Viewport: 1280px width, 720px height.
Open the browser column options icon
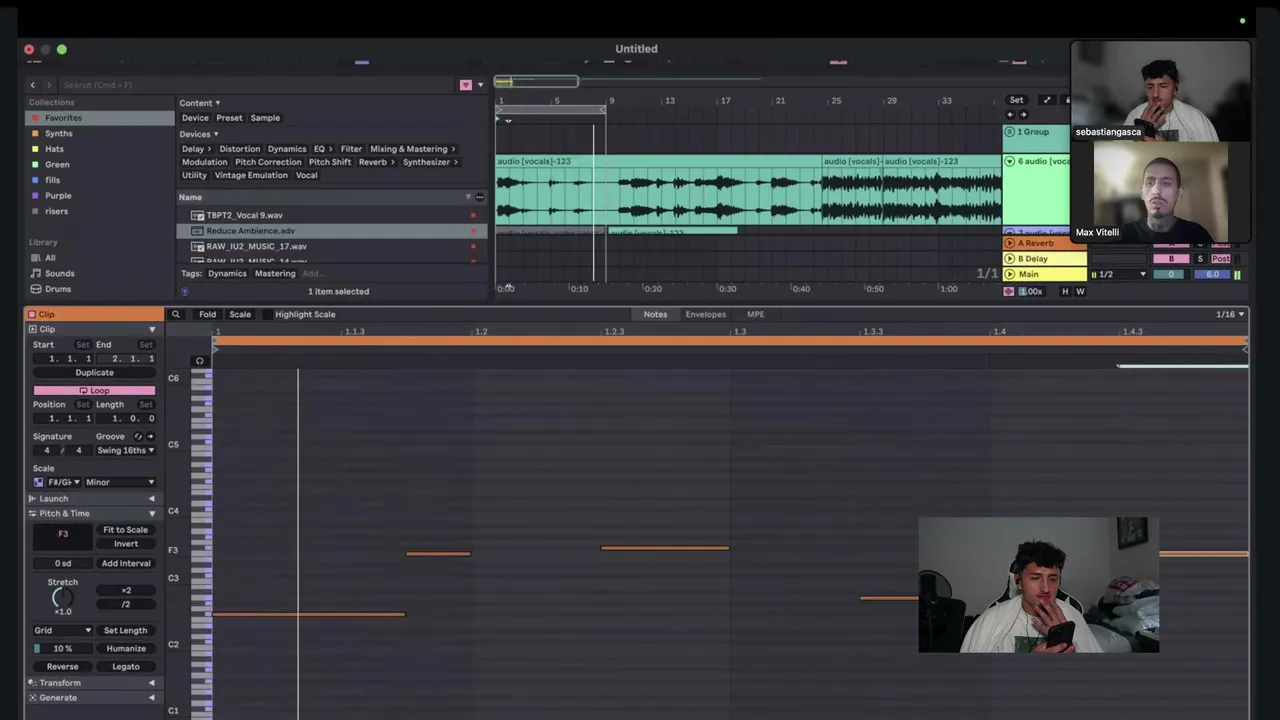pos(480,197)
